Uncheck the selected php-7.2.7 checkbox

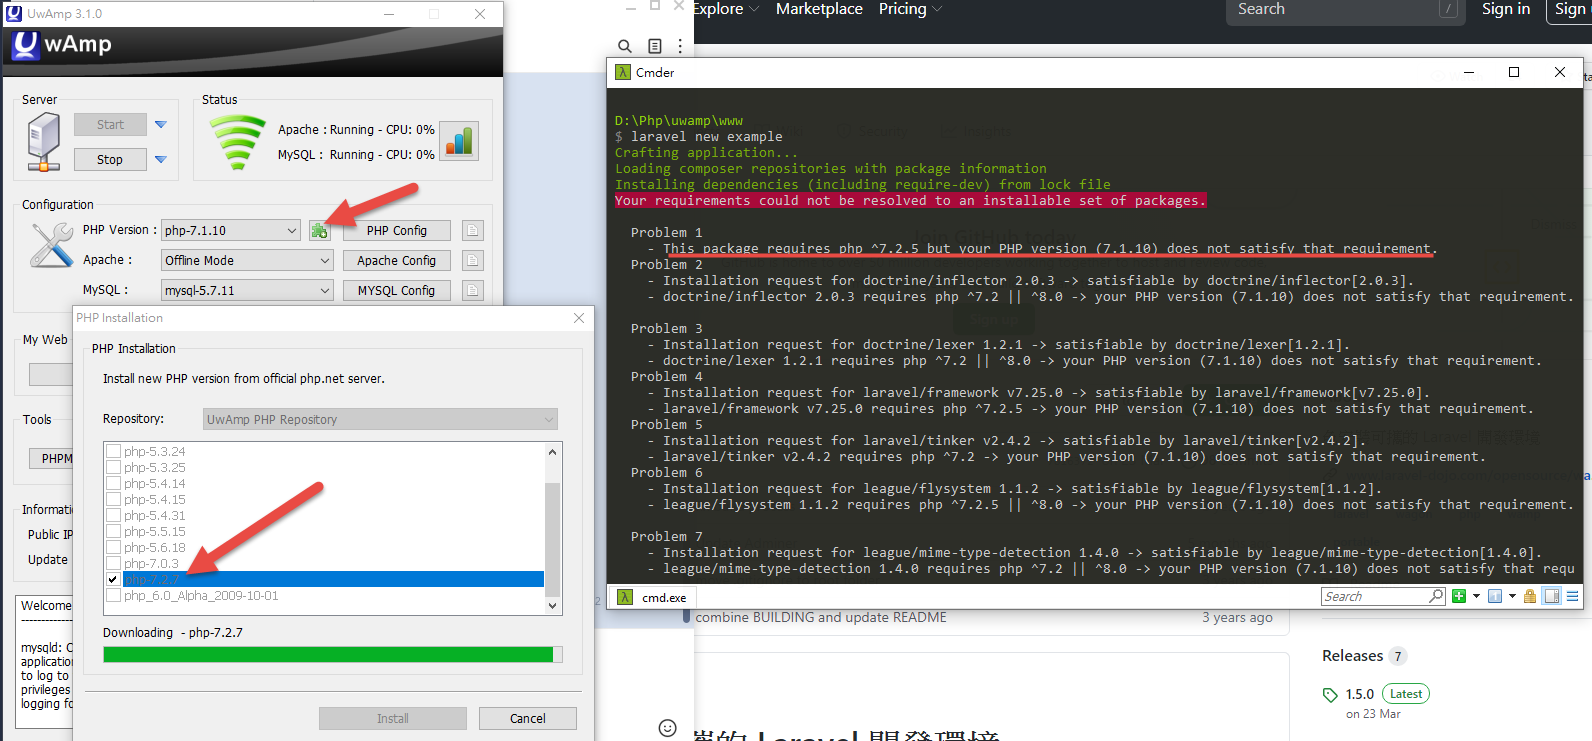pyautogui.click(x=114, y=580)
